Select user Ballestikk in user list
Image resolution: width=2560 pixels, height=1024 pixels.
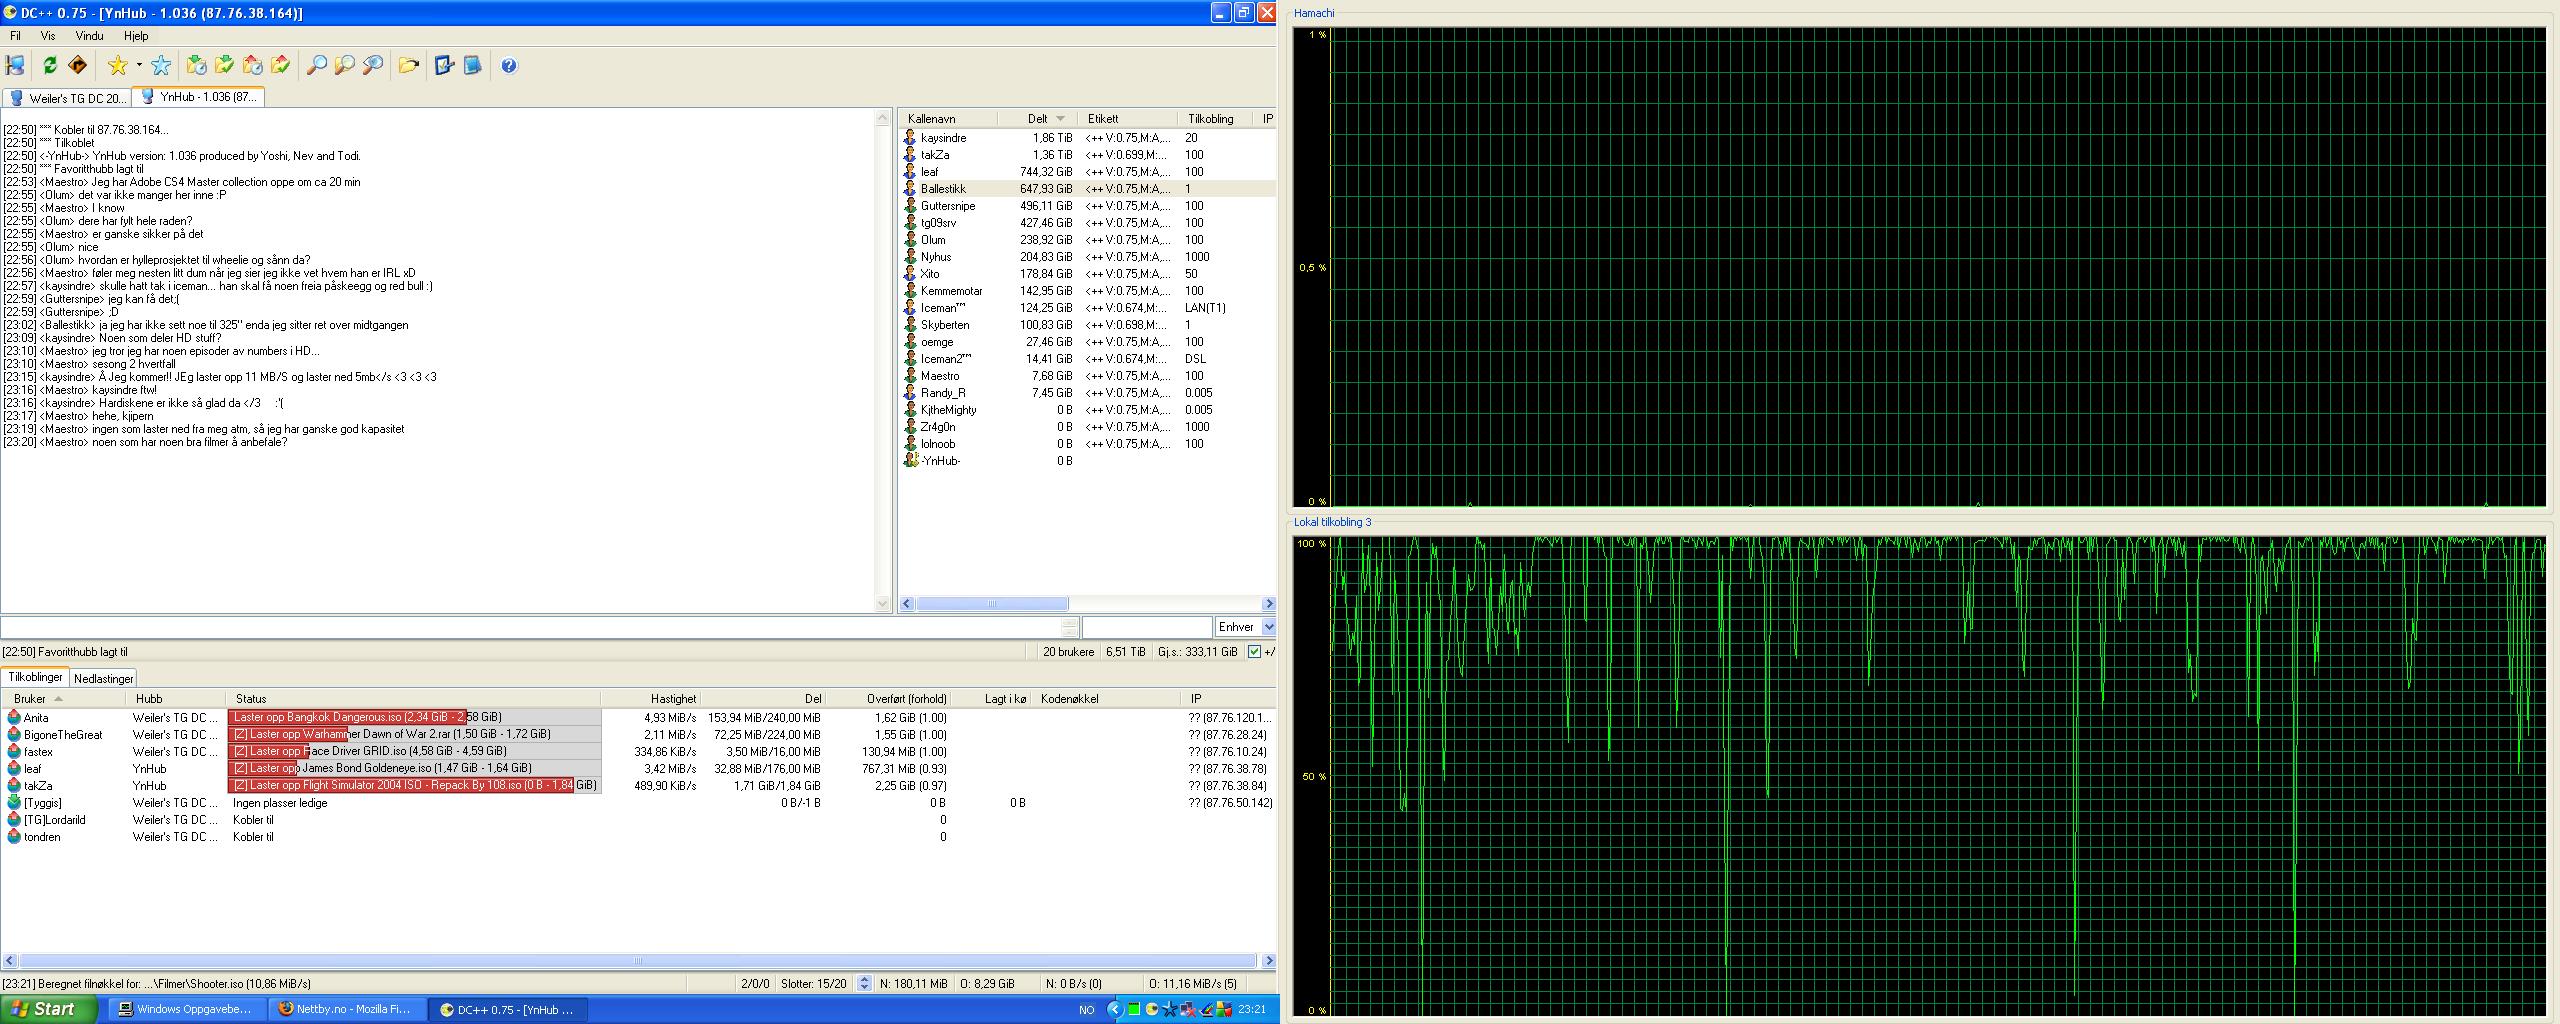click(1087, 189)
